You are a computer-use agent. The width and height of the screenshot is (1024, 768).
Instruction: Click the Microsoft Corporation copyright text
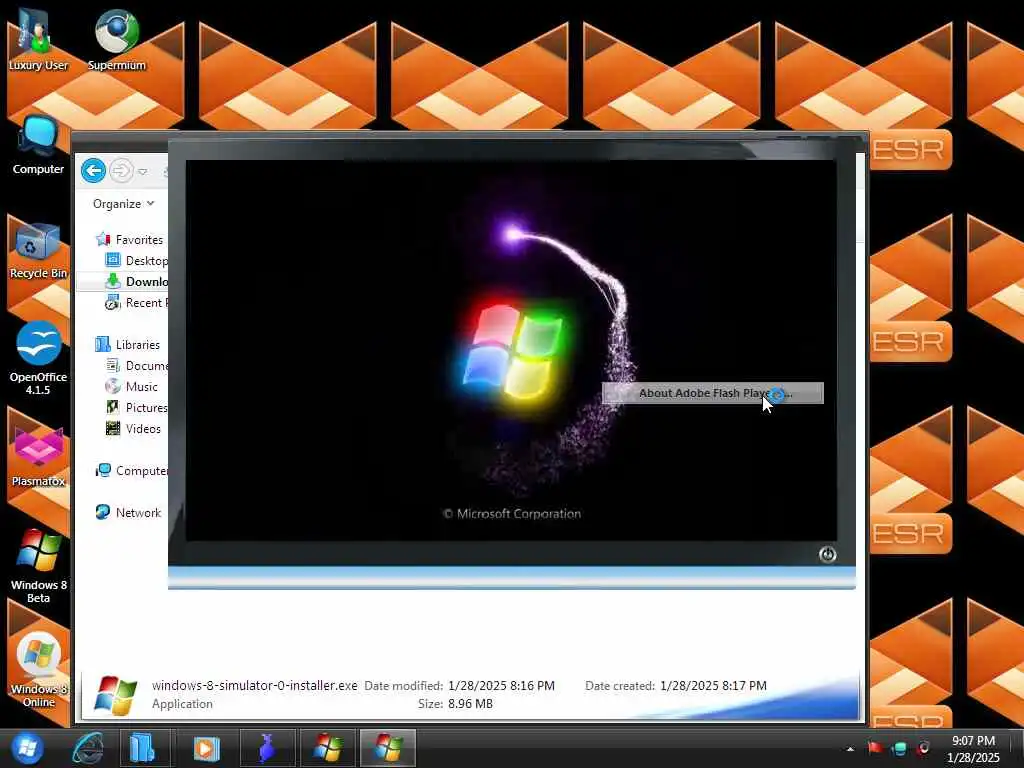point(512,514)
